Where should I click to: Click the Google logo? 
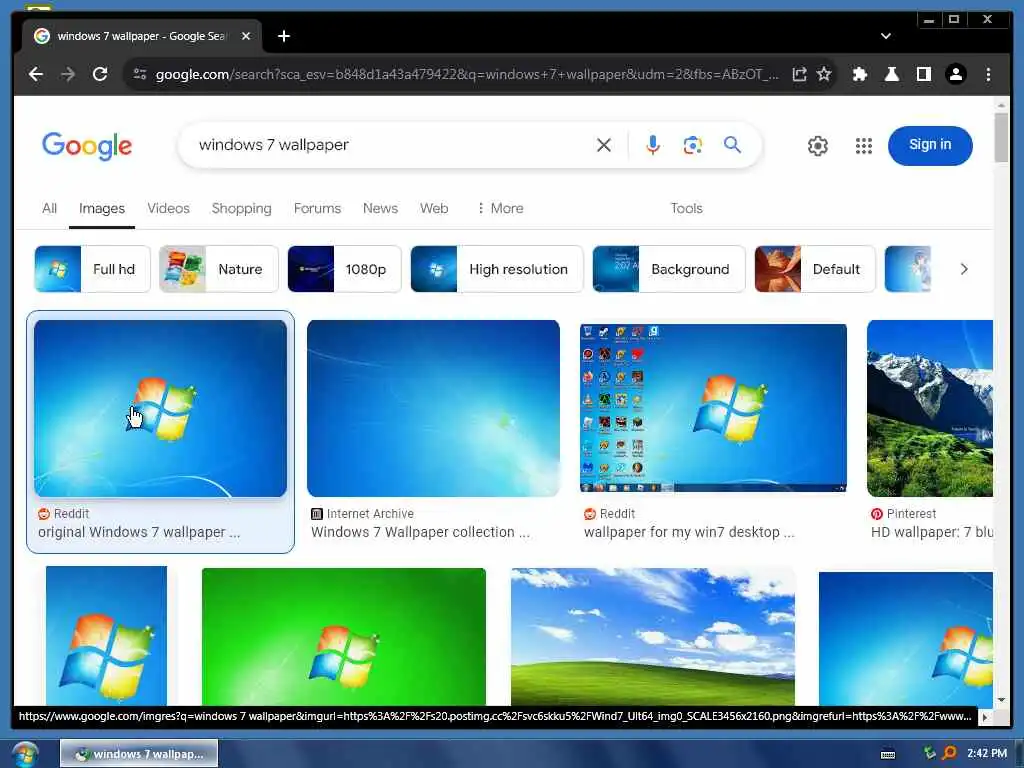tap(87, 146)
